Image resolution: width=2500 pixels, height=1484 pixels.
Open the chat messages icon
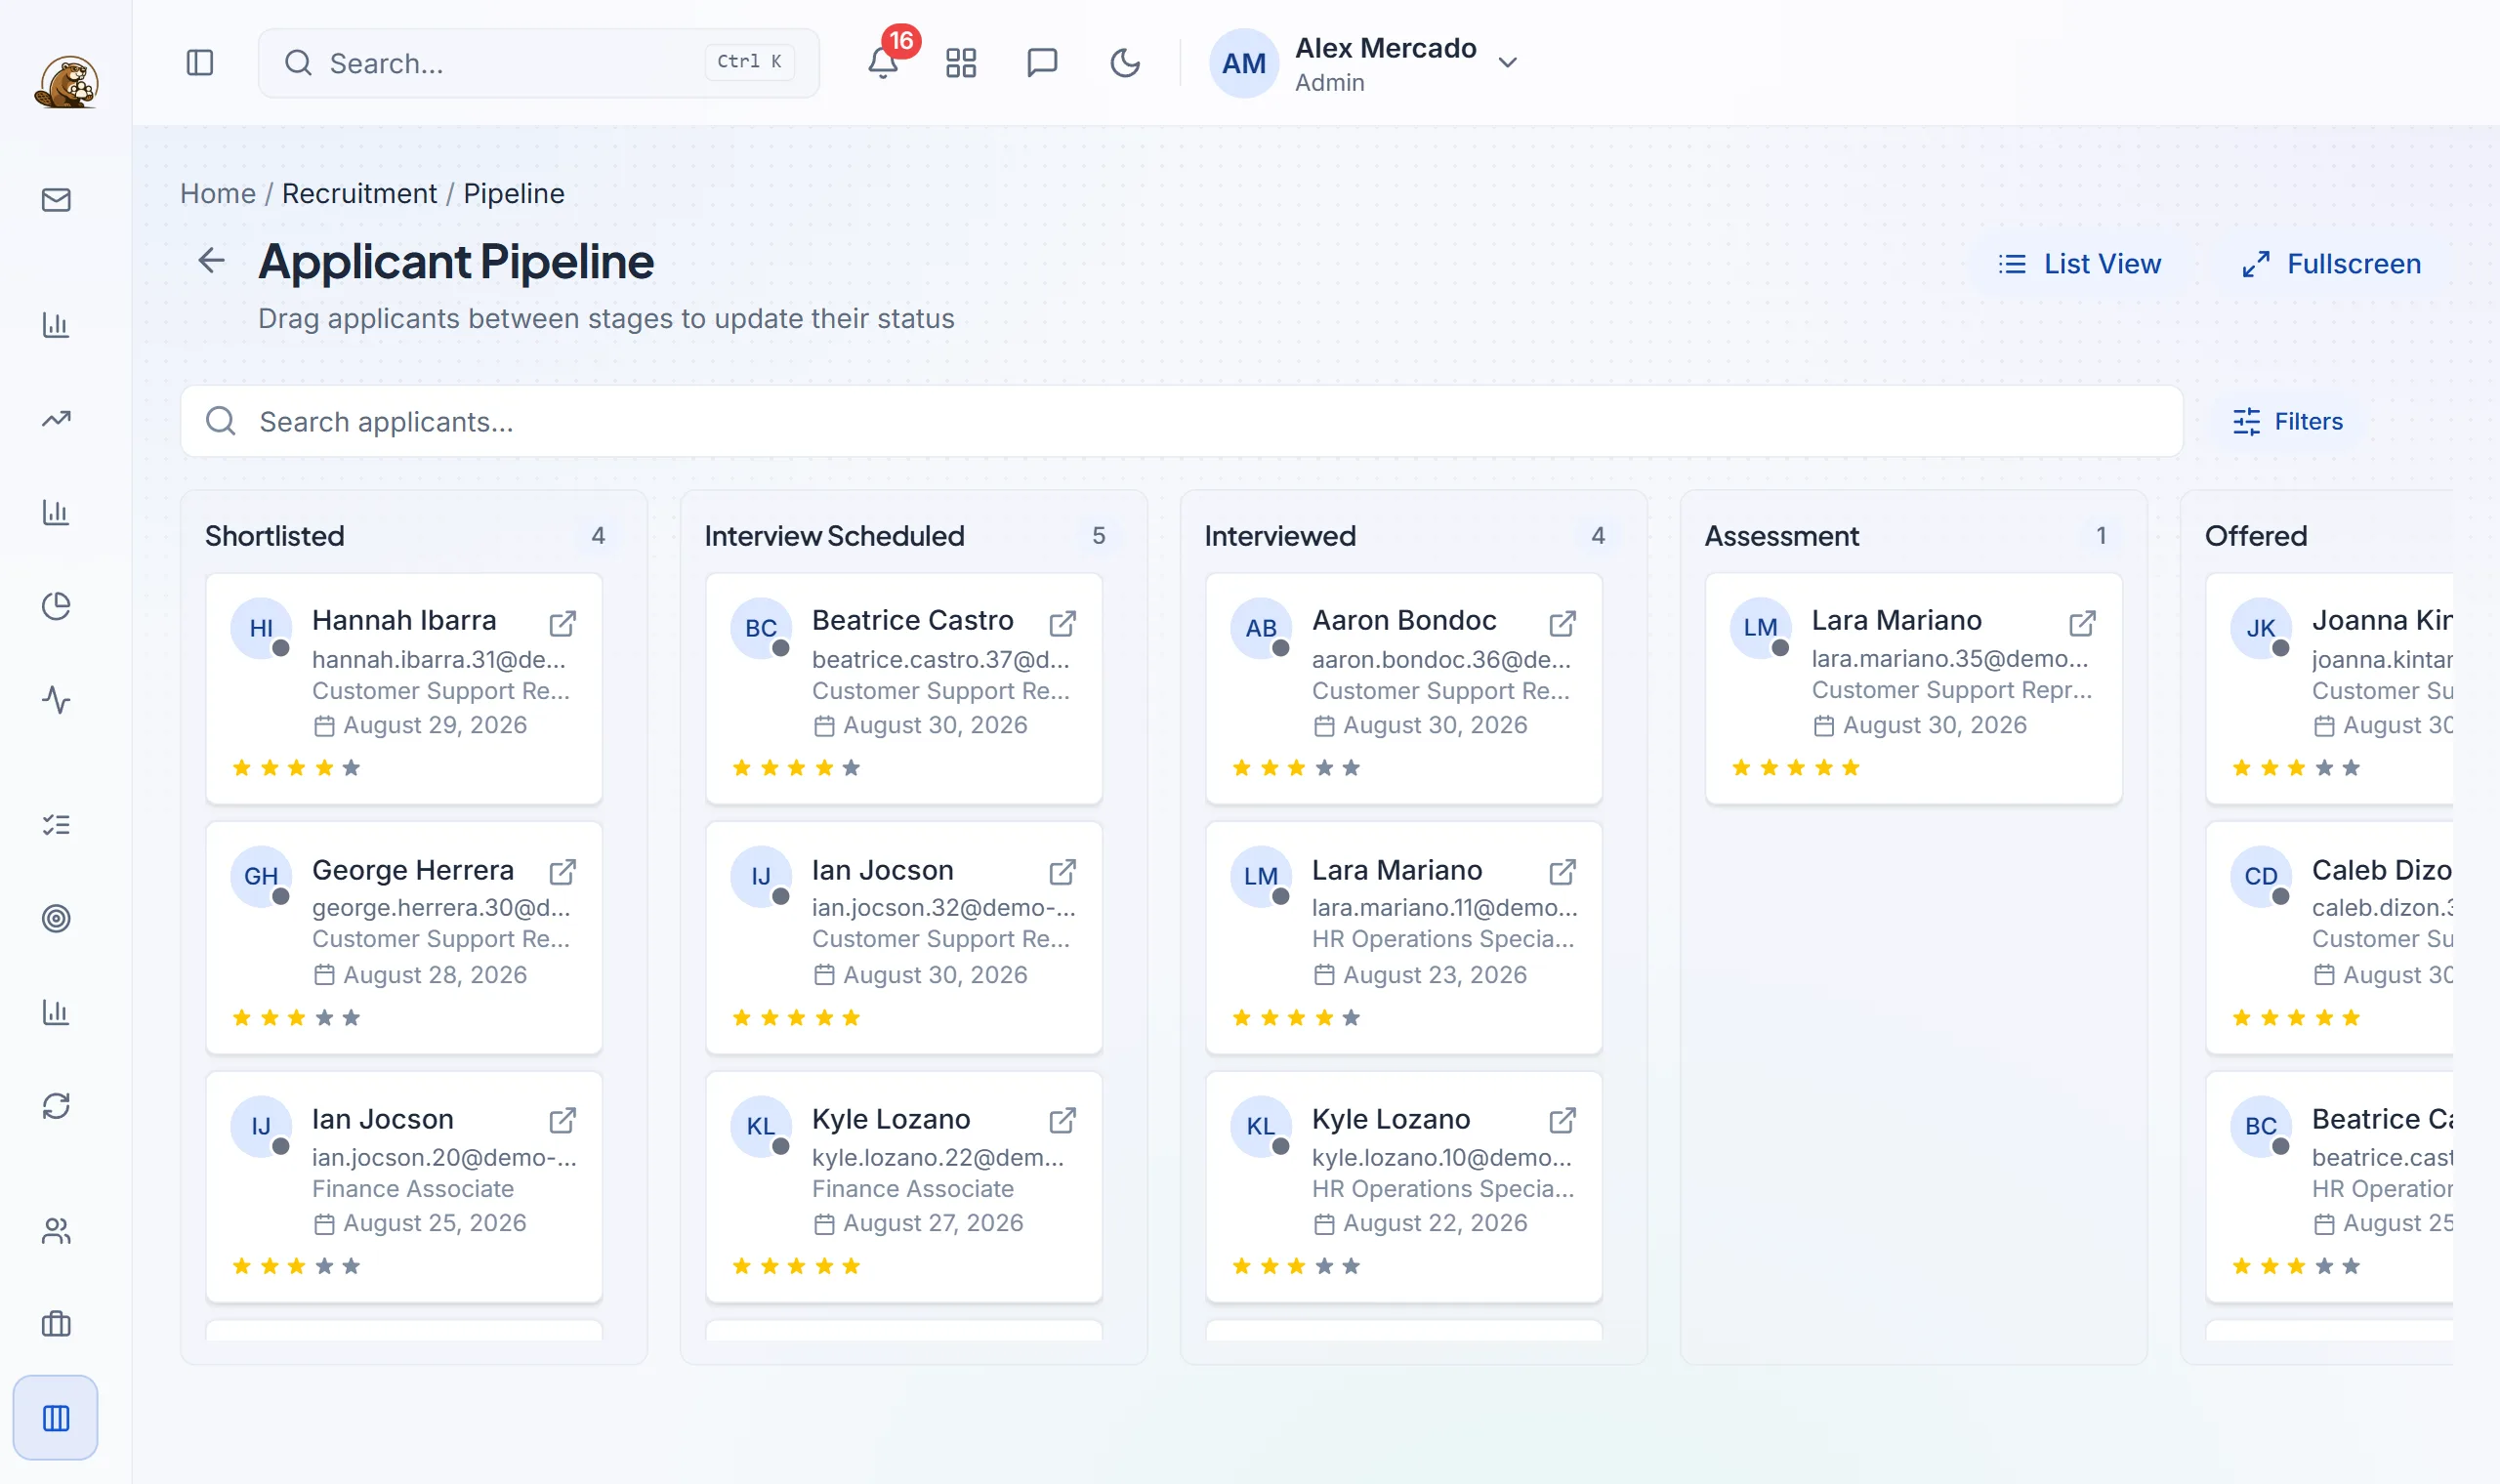[1042, 63]
